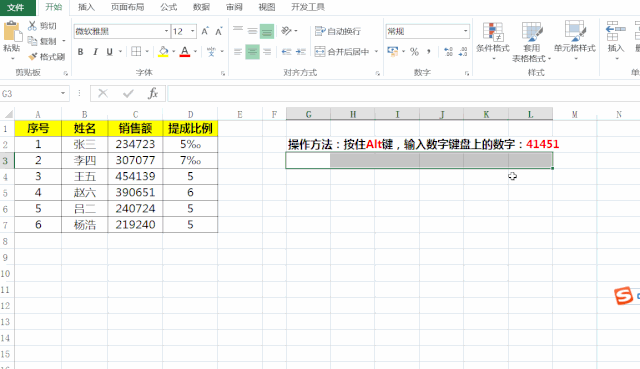Toggle Underline formatting
The height and width of the screenshot is (369, 640).
coord(109,51)
